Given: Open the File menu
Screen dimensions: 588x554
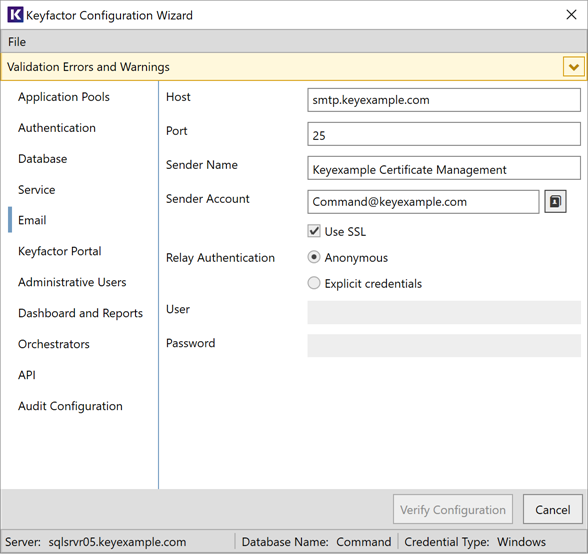Looking at the screenshot, I should [17, 42].
